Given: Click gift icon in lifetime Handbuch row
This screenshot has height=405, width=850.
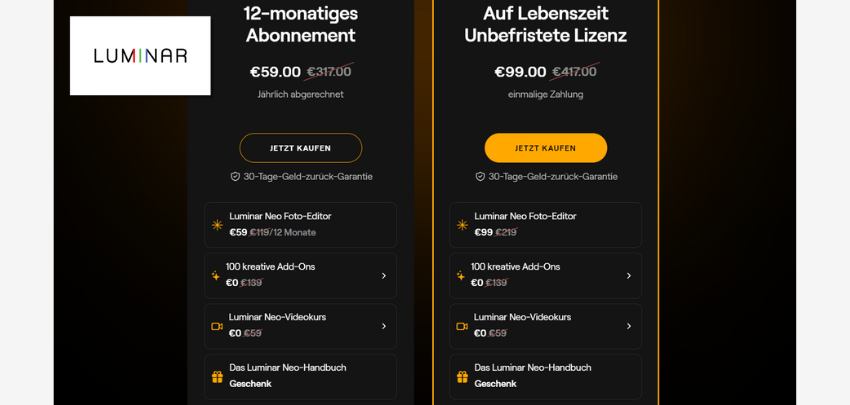Looking at the screenshot, I should [462, 376].
